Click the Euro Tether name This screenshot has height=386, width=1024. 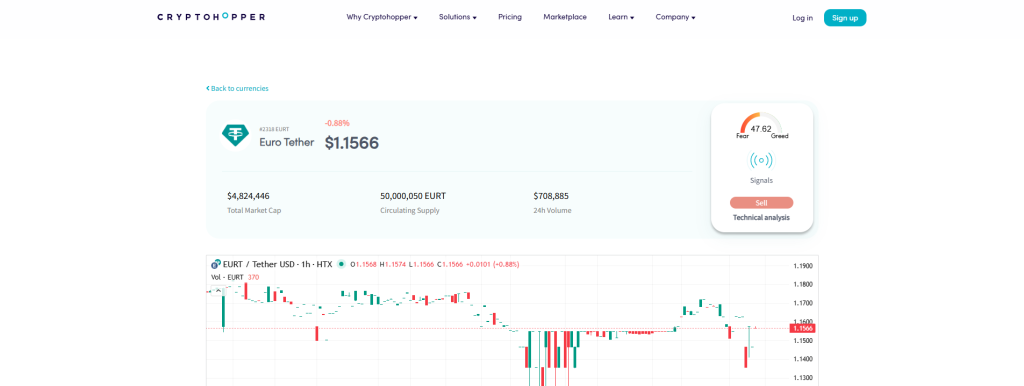(x=287, y=142)
